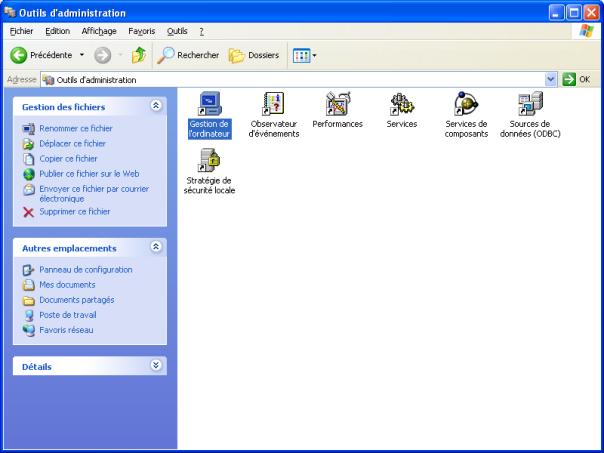Open the Edition menu
Image resolution: width=604 pixels, height=453 pixels.
coord(57,31)
